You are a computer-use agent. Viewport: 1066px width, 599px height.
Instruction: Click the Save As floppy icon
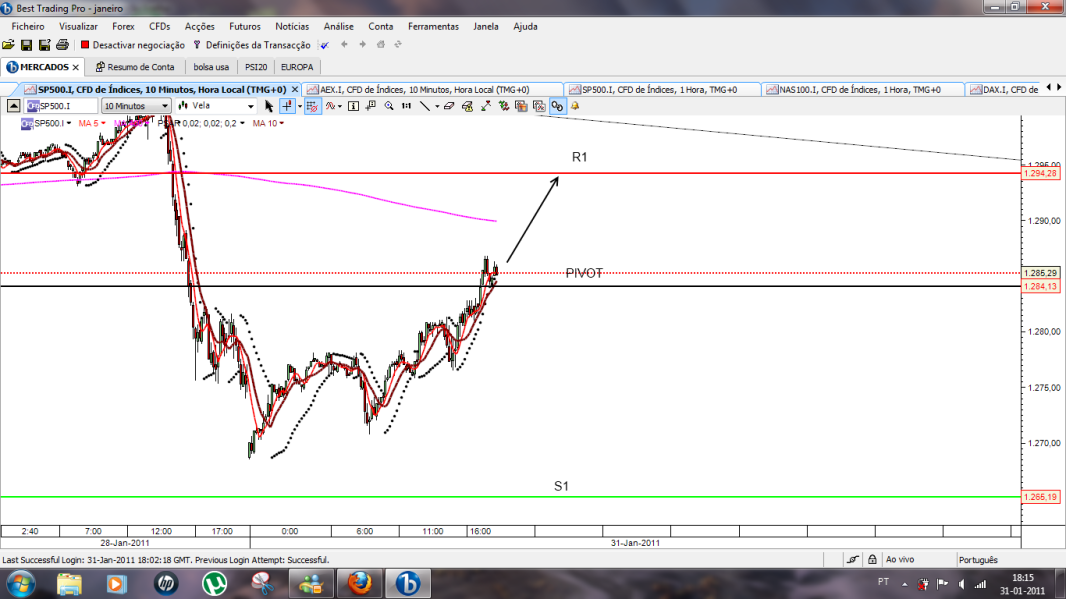44,45
